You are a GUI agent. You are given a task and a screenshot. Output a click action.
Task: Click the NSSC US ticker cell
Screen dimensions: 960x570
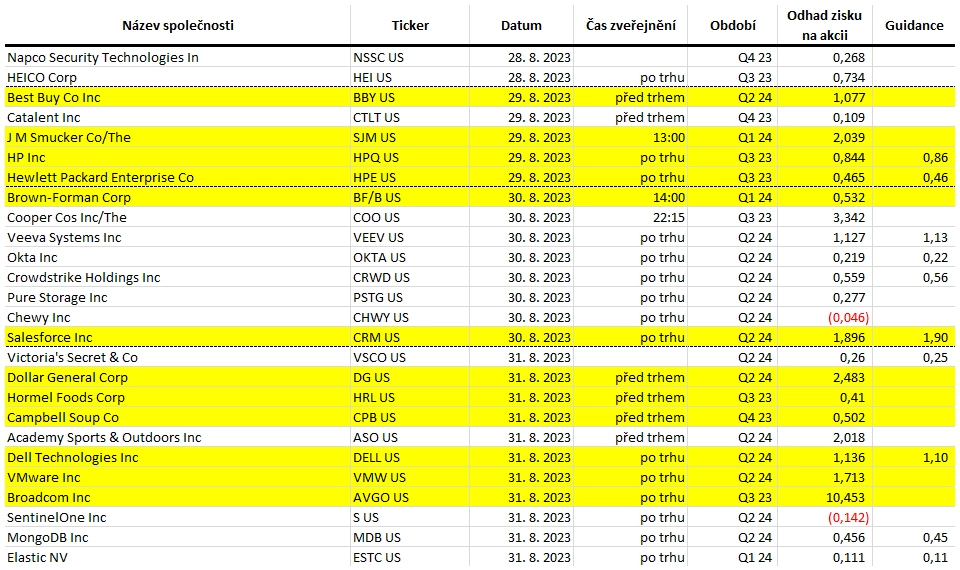[x=410, y=58]
